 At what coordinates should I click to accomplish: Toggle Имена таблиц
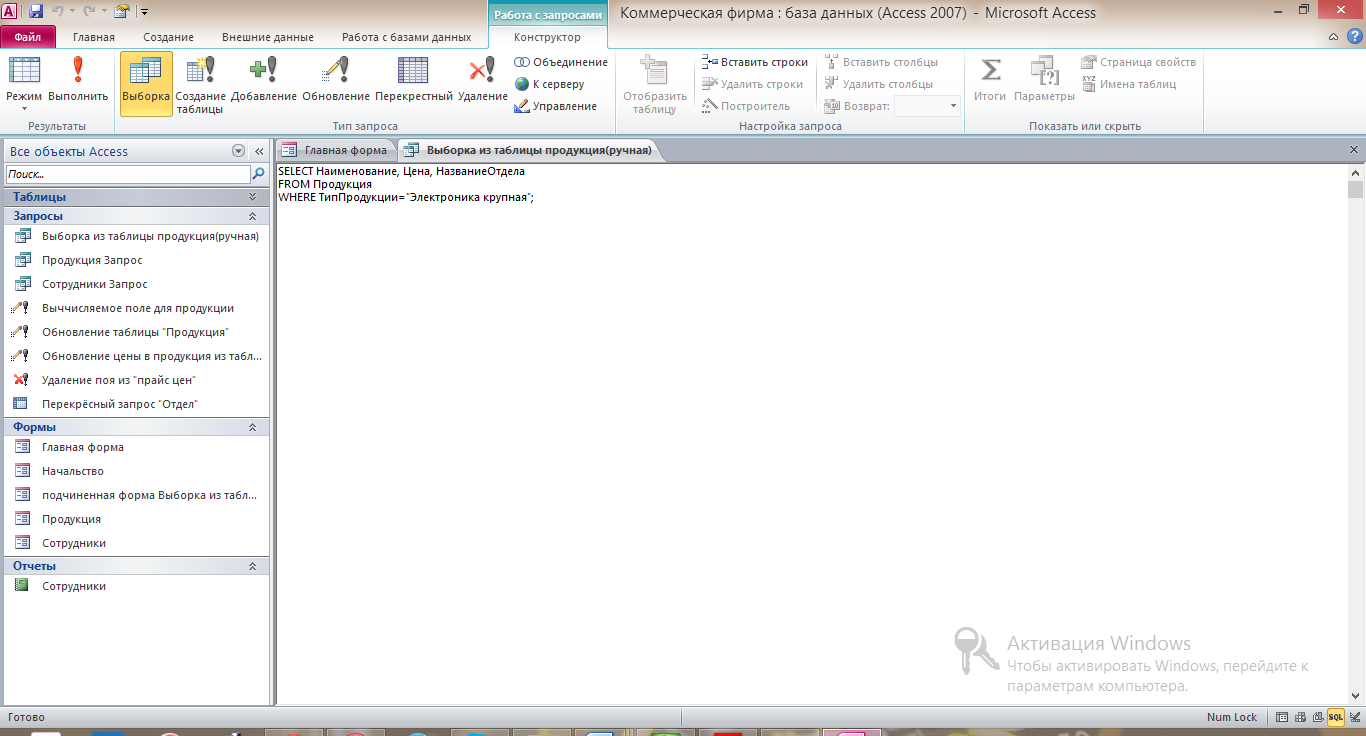click(1128, 84)
